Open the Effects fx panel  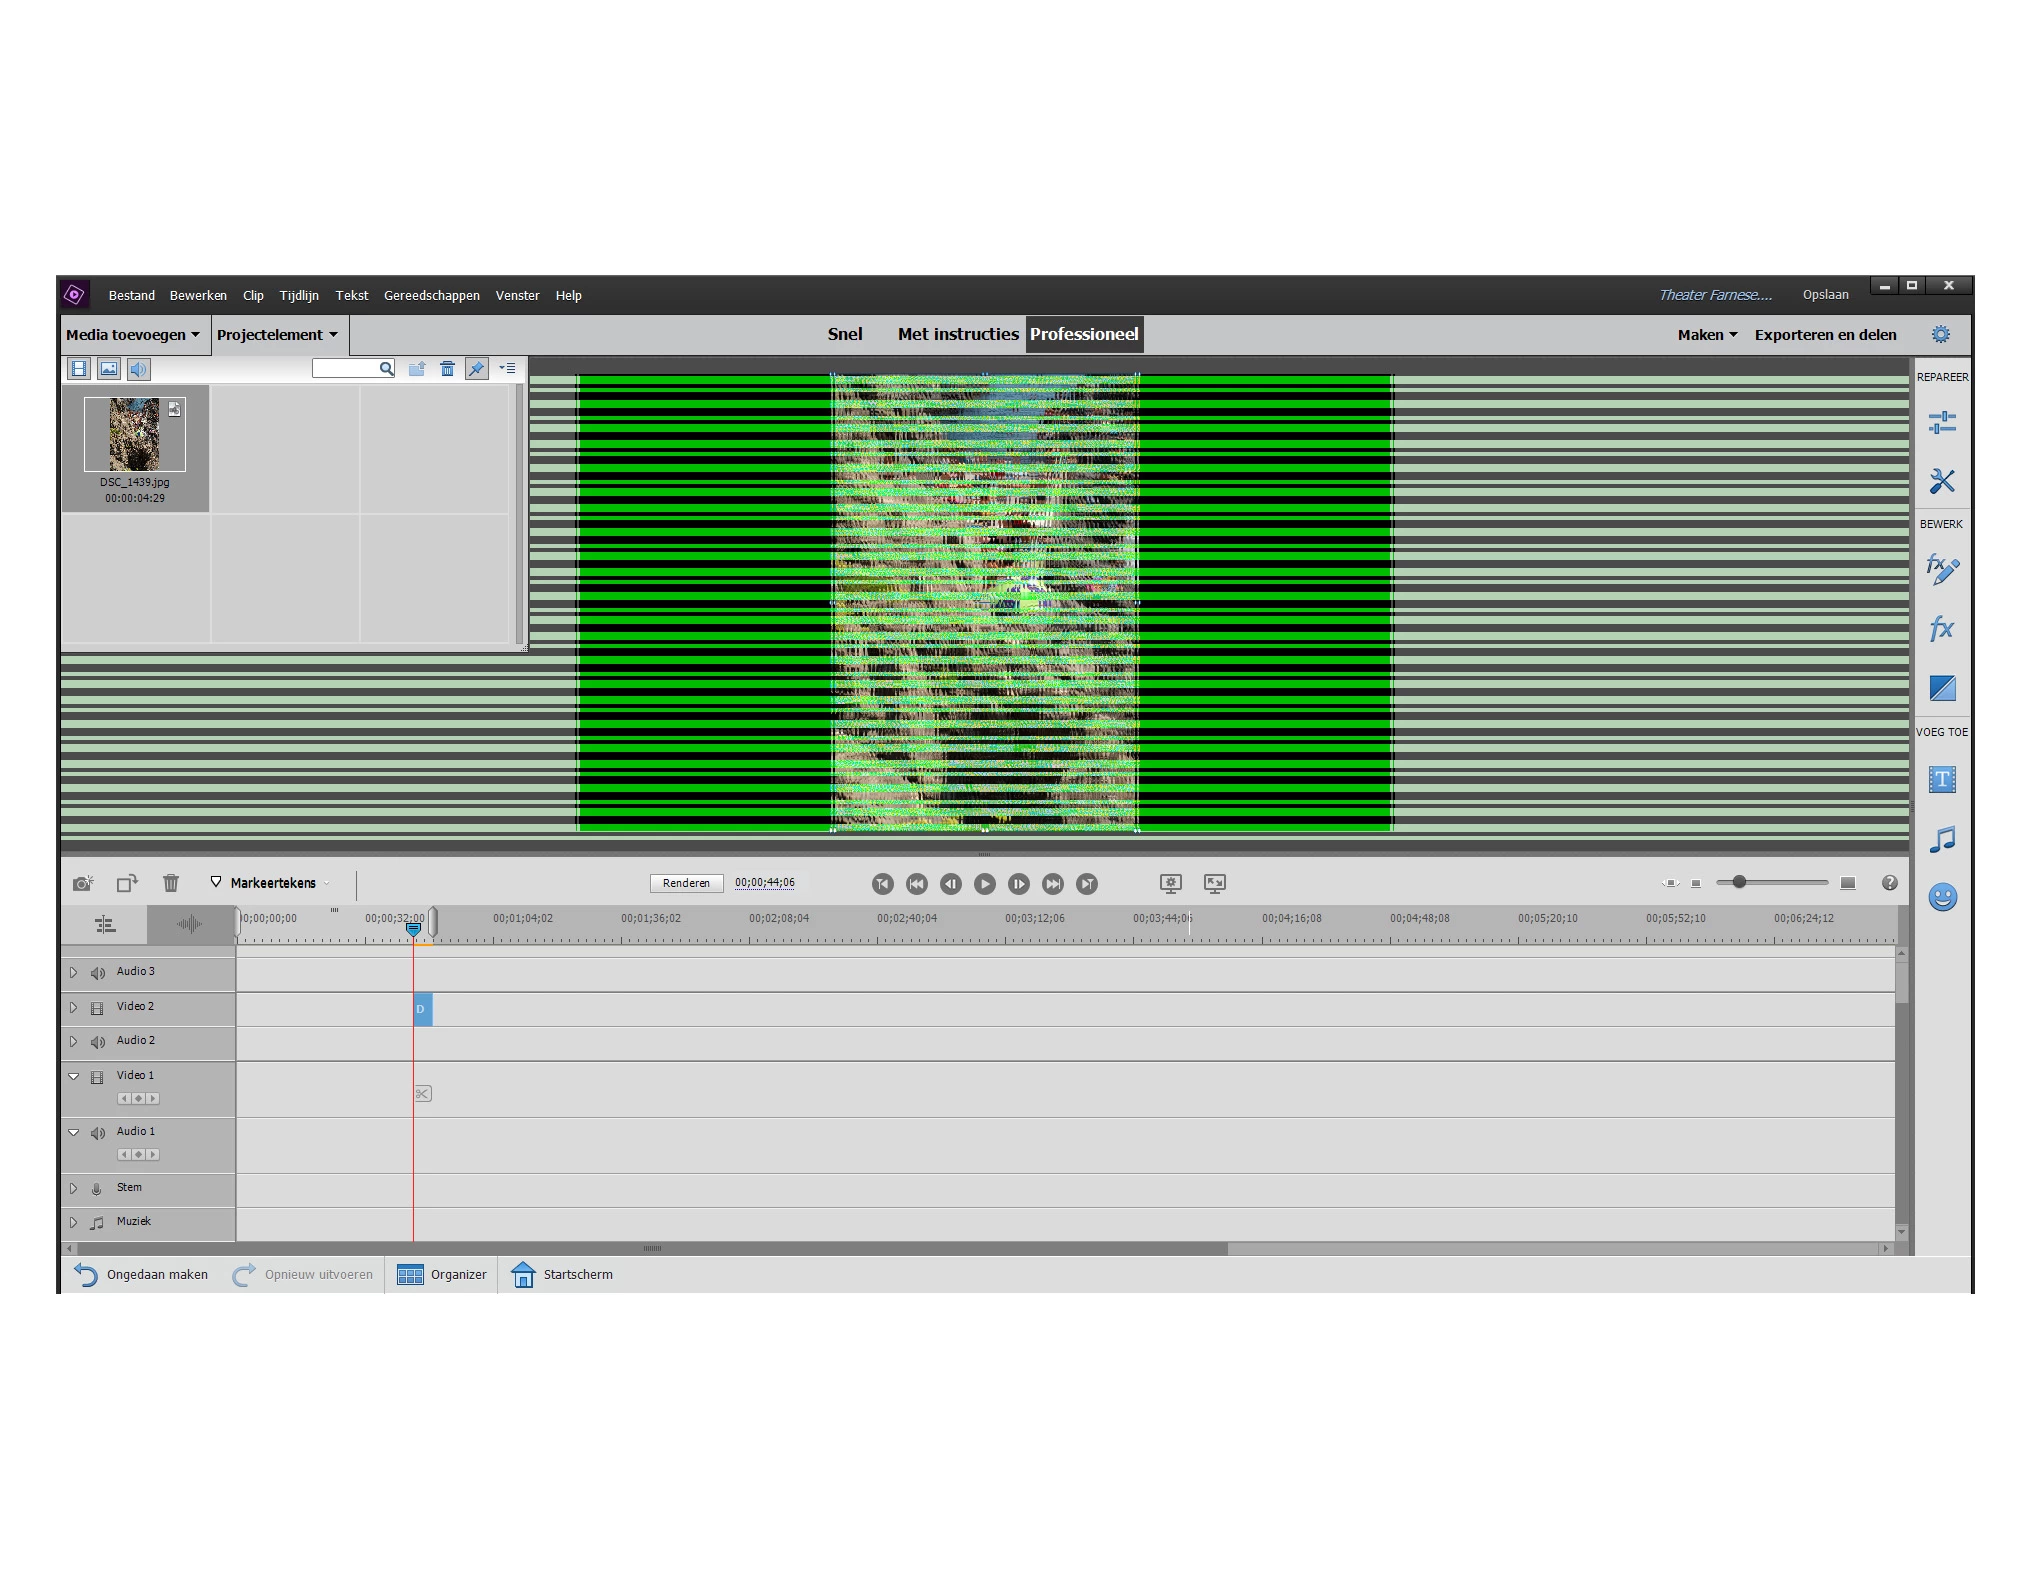pyautogui.click(x=1941, y=629)
